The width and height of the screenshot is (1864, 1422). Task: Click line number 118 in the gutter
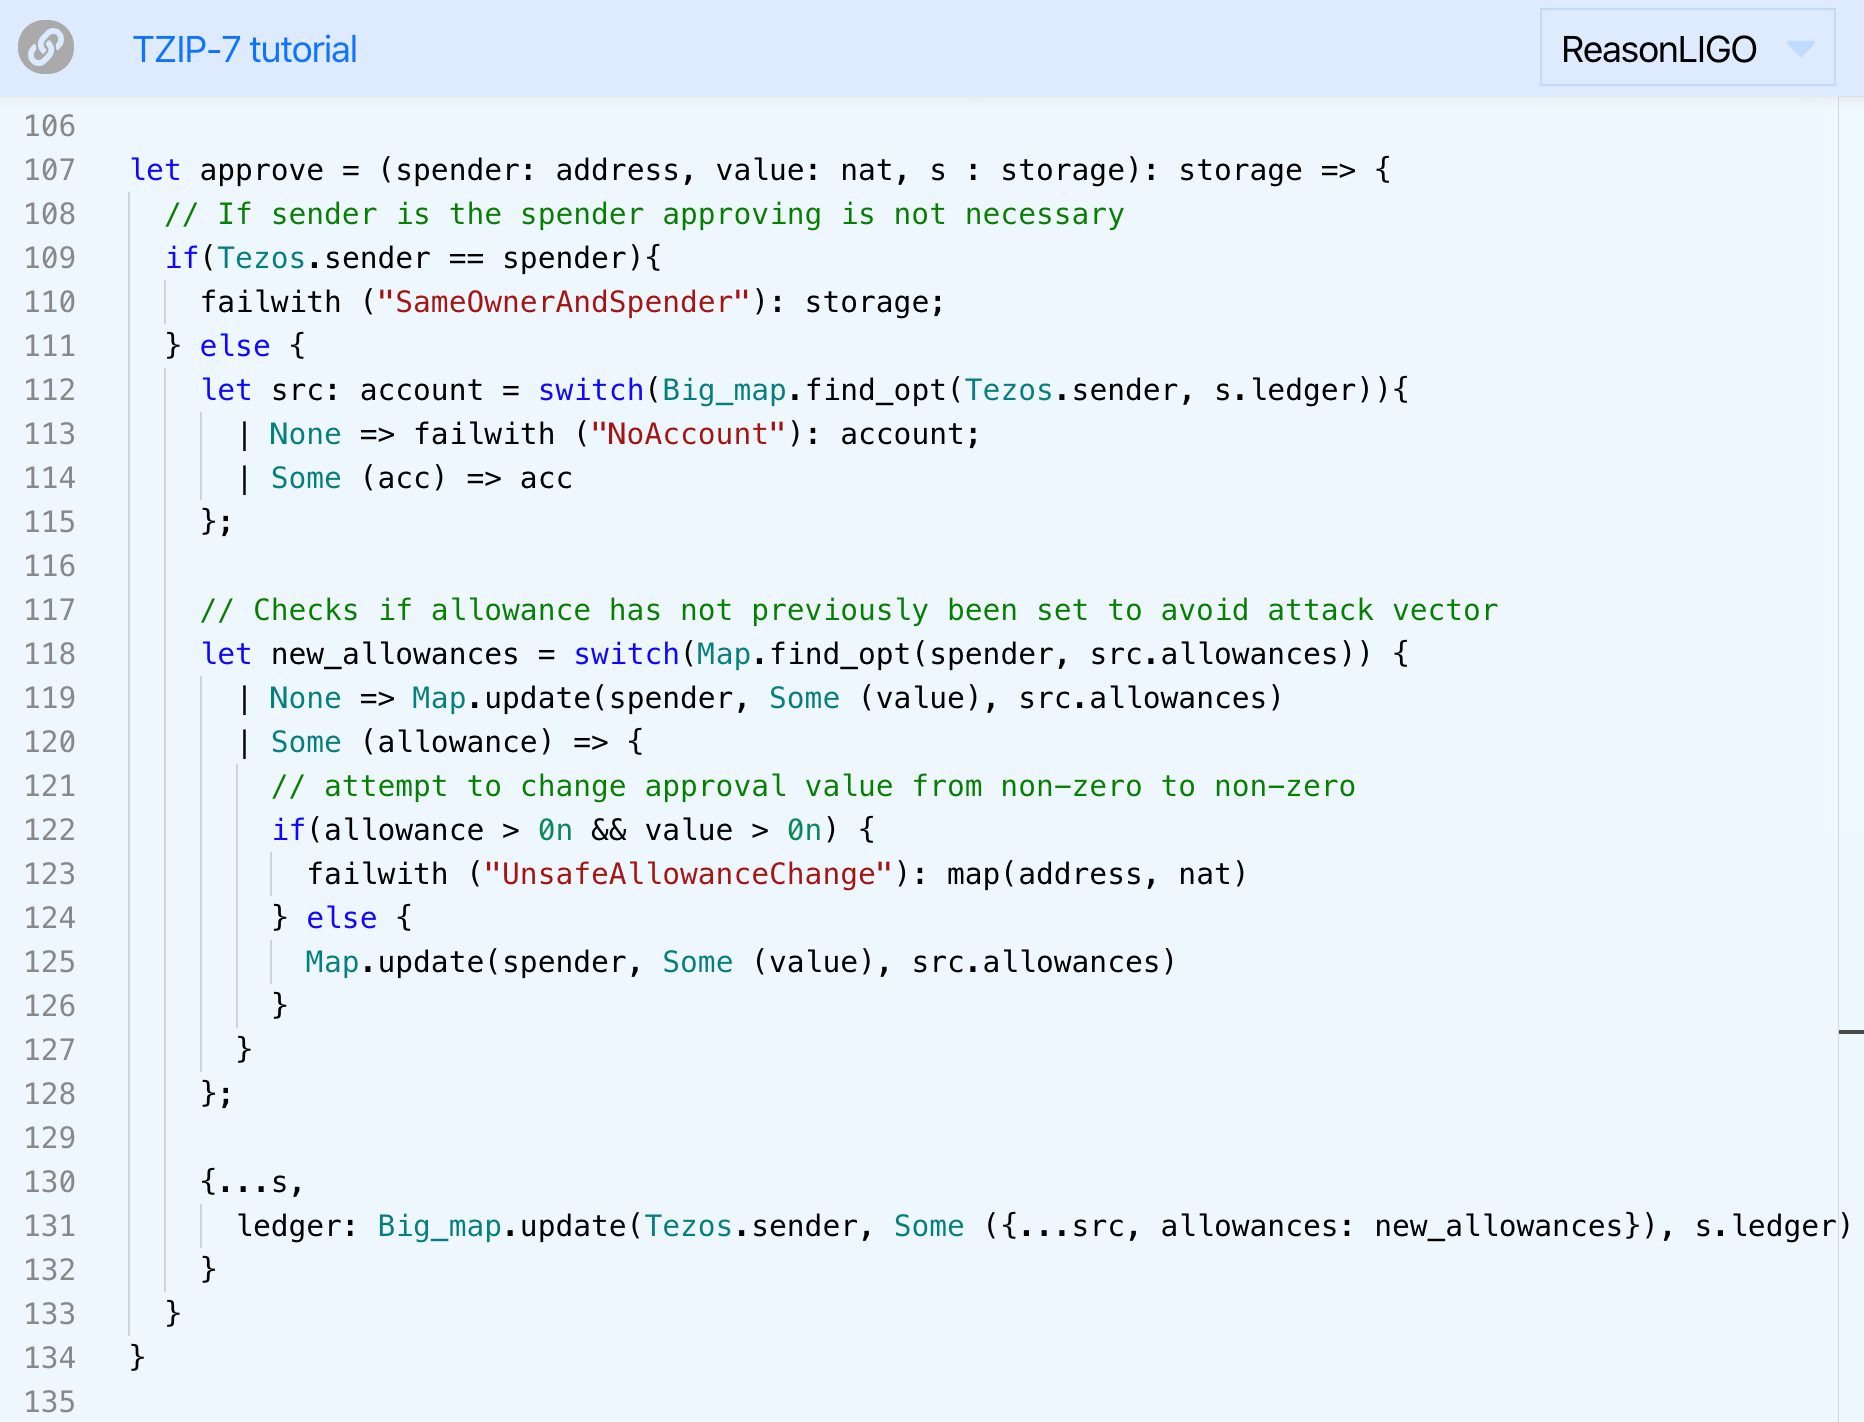(50, 654)
